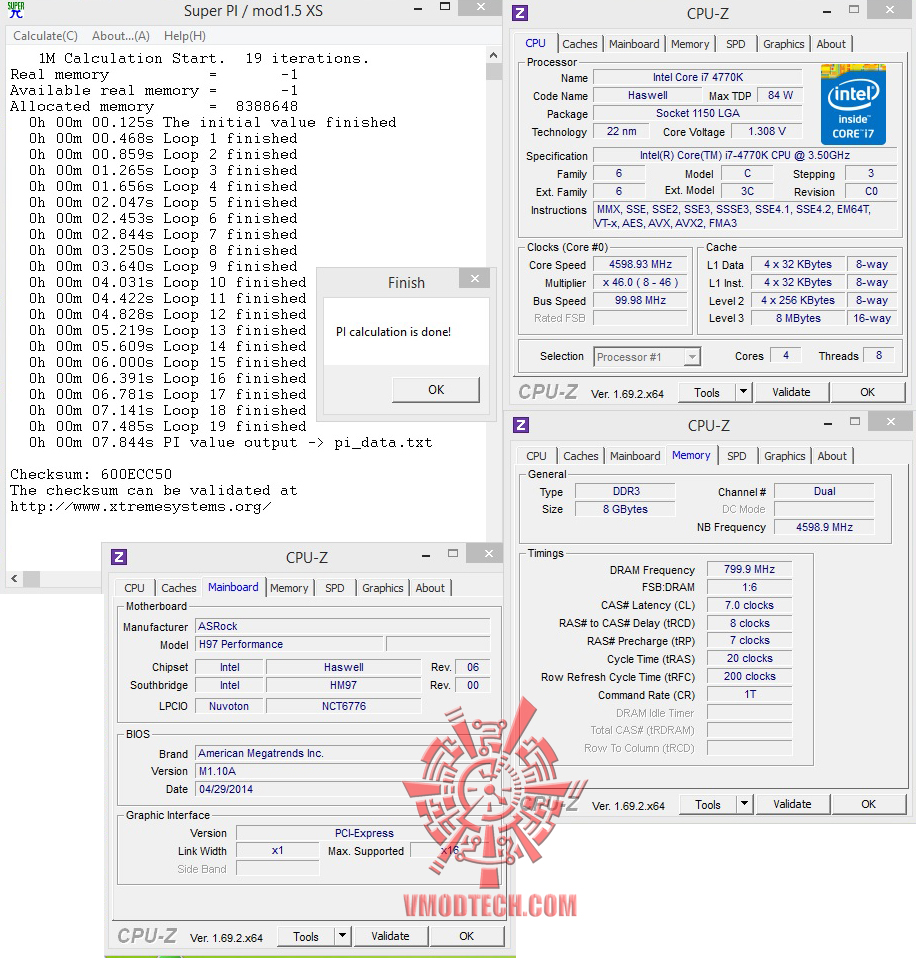This screenshot has width=916, height=958.
Task: Switch to Graphics tab in top CPU-Z window
Action: point(783,44)
